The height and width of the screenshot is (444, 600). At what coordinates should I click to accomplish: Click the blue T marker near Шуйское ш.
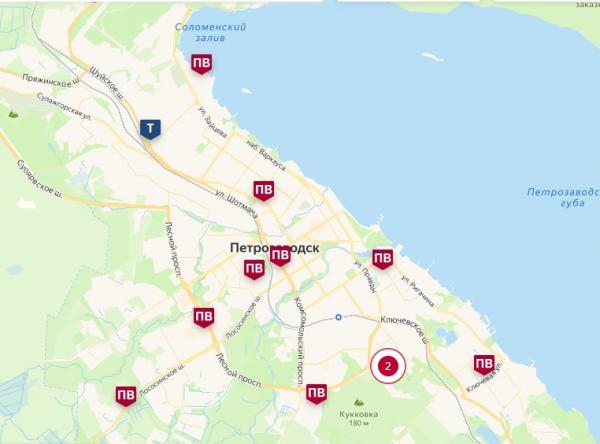(150, 129)
